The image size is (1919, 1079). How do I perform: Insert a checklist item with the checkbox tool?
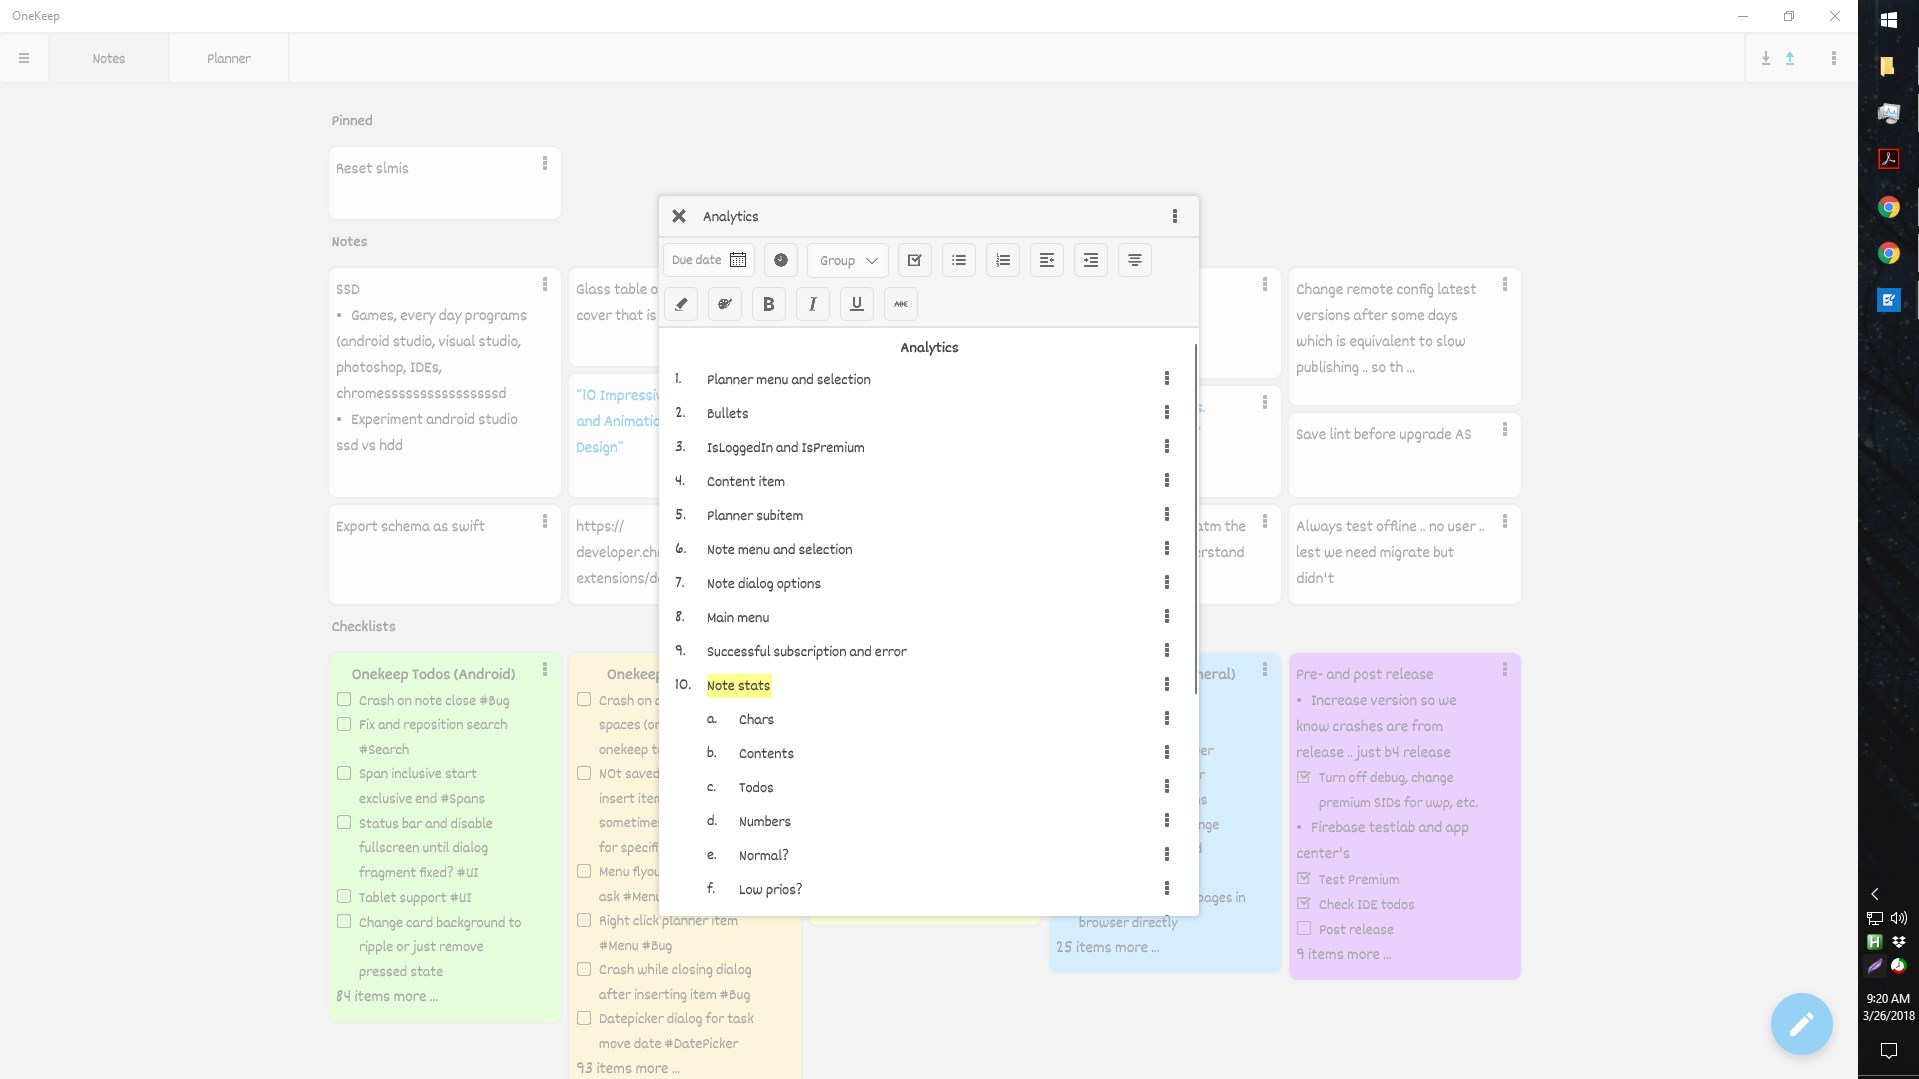click(915, 260)
